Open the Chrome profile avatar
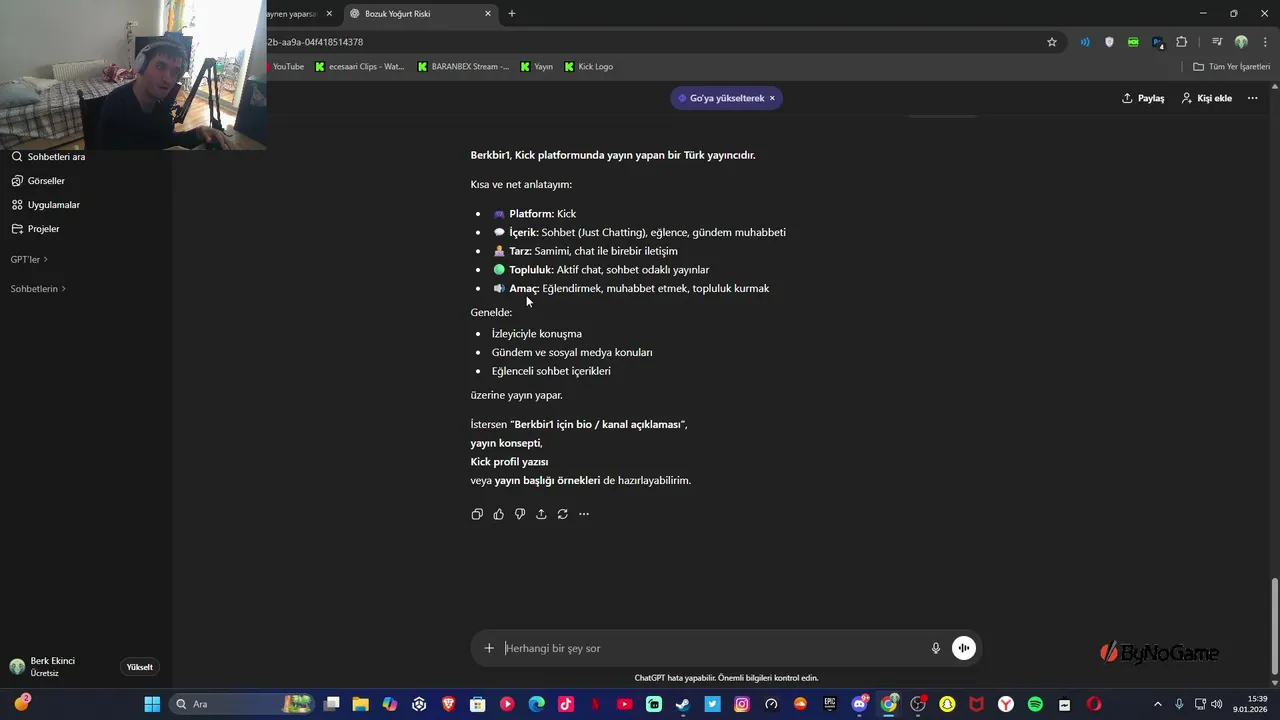The height and width of the screenshot is (720, 1280). 1241,42
